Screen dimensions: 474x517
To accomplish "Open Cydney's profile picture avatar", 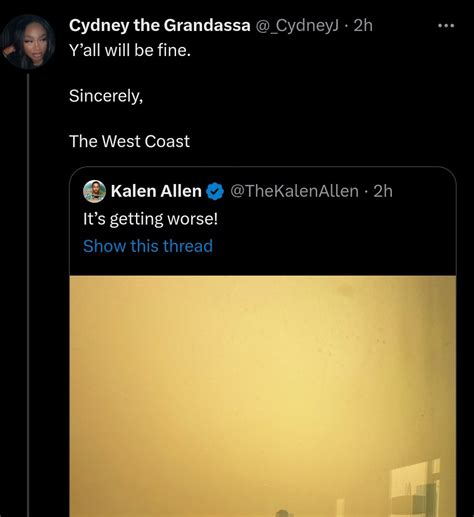I will [x=29, y=42].
